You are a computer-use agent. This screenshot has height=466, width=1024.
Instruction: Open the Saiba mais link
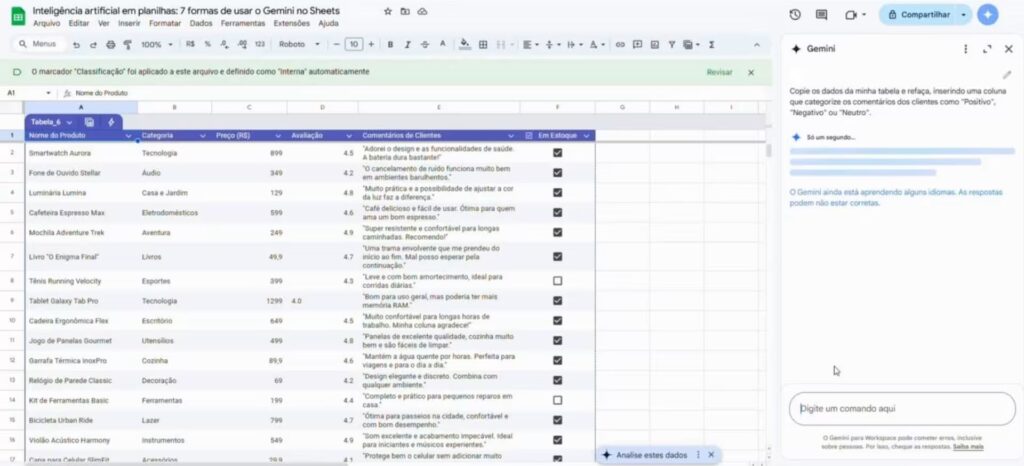968,446
